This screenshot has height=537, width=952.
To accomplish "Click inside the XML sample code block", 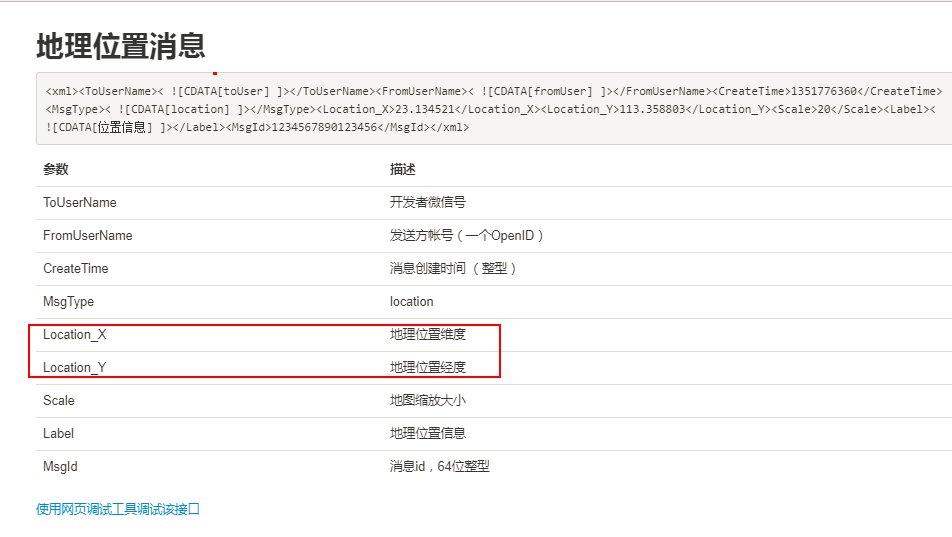I will tap(490, 108).
